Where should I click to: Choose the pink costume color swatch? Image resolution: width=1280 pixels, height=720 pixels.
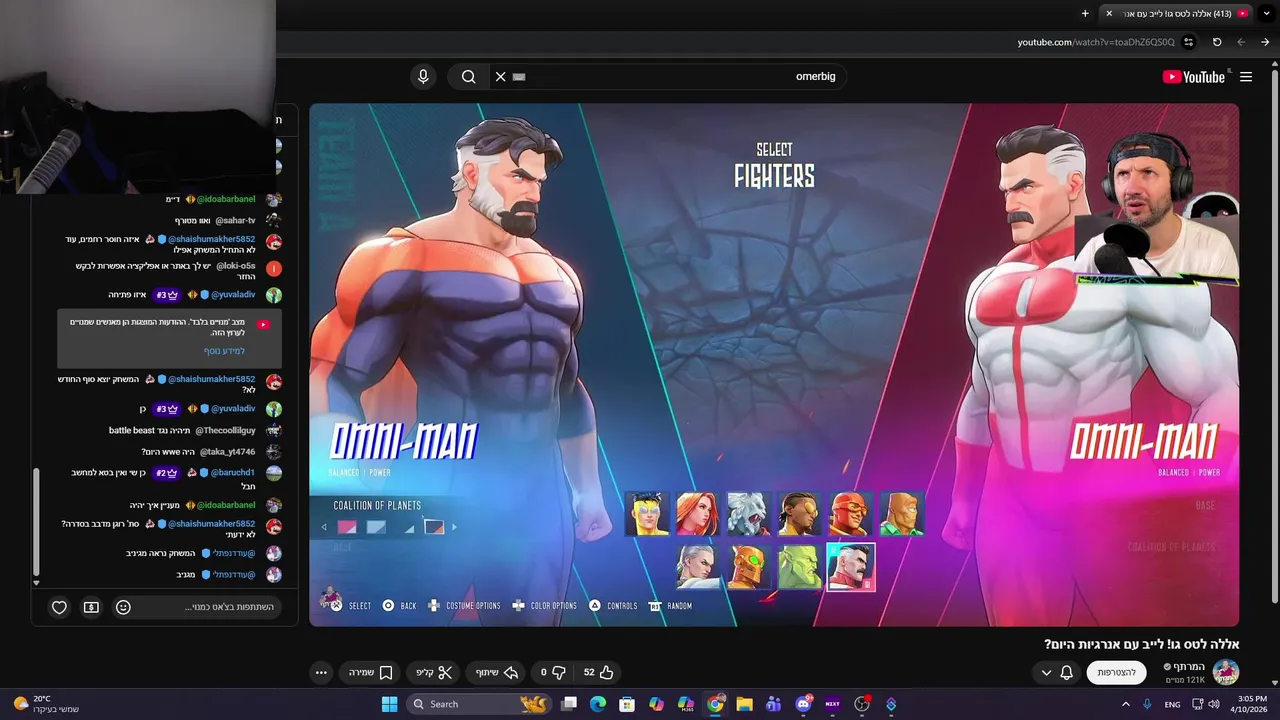pos(347,527)
